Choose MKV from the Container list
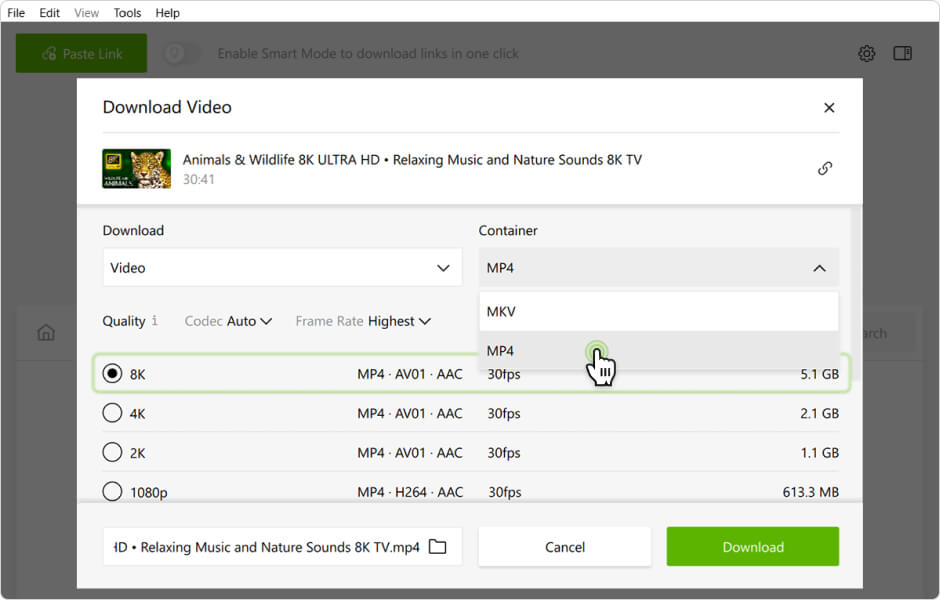The height and width of the screenshot is (600, 940). pyautogui.click(x=658, y=312)
